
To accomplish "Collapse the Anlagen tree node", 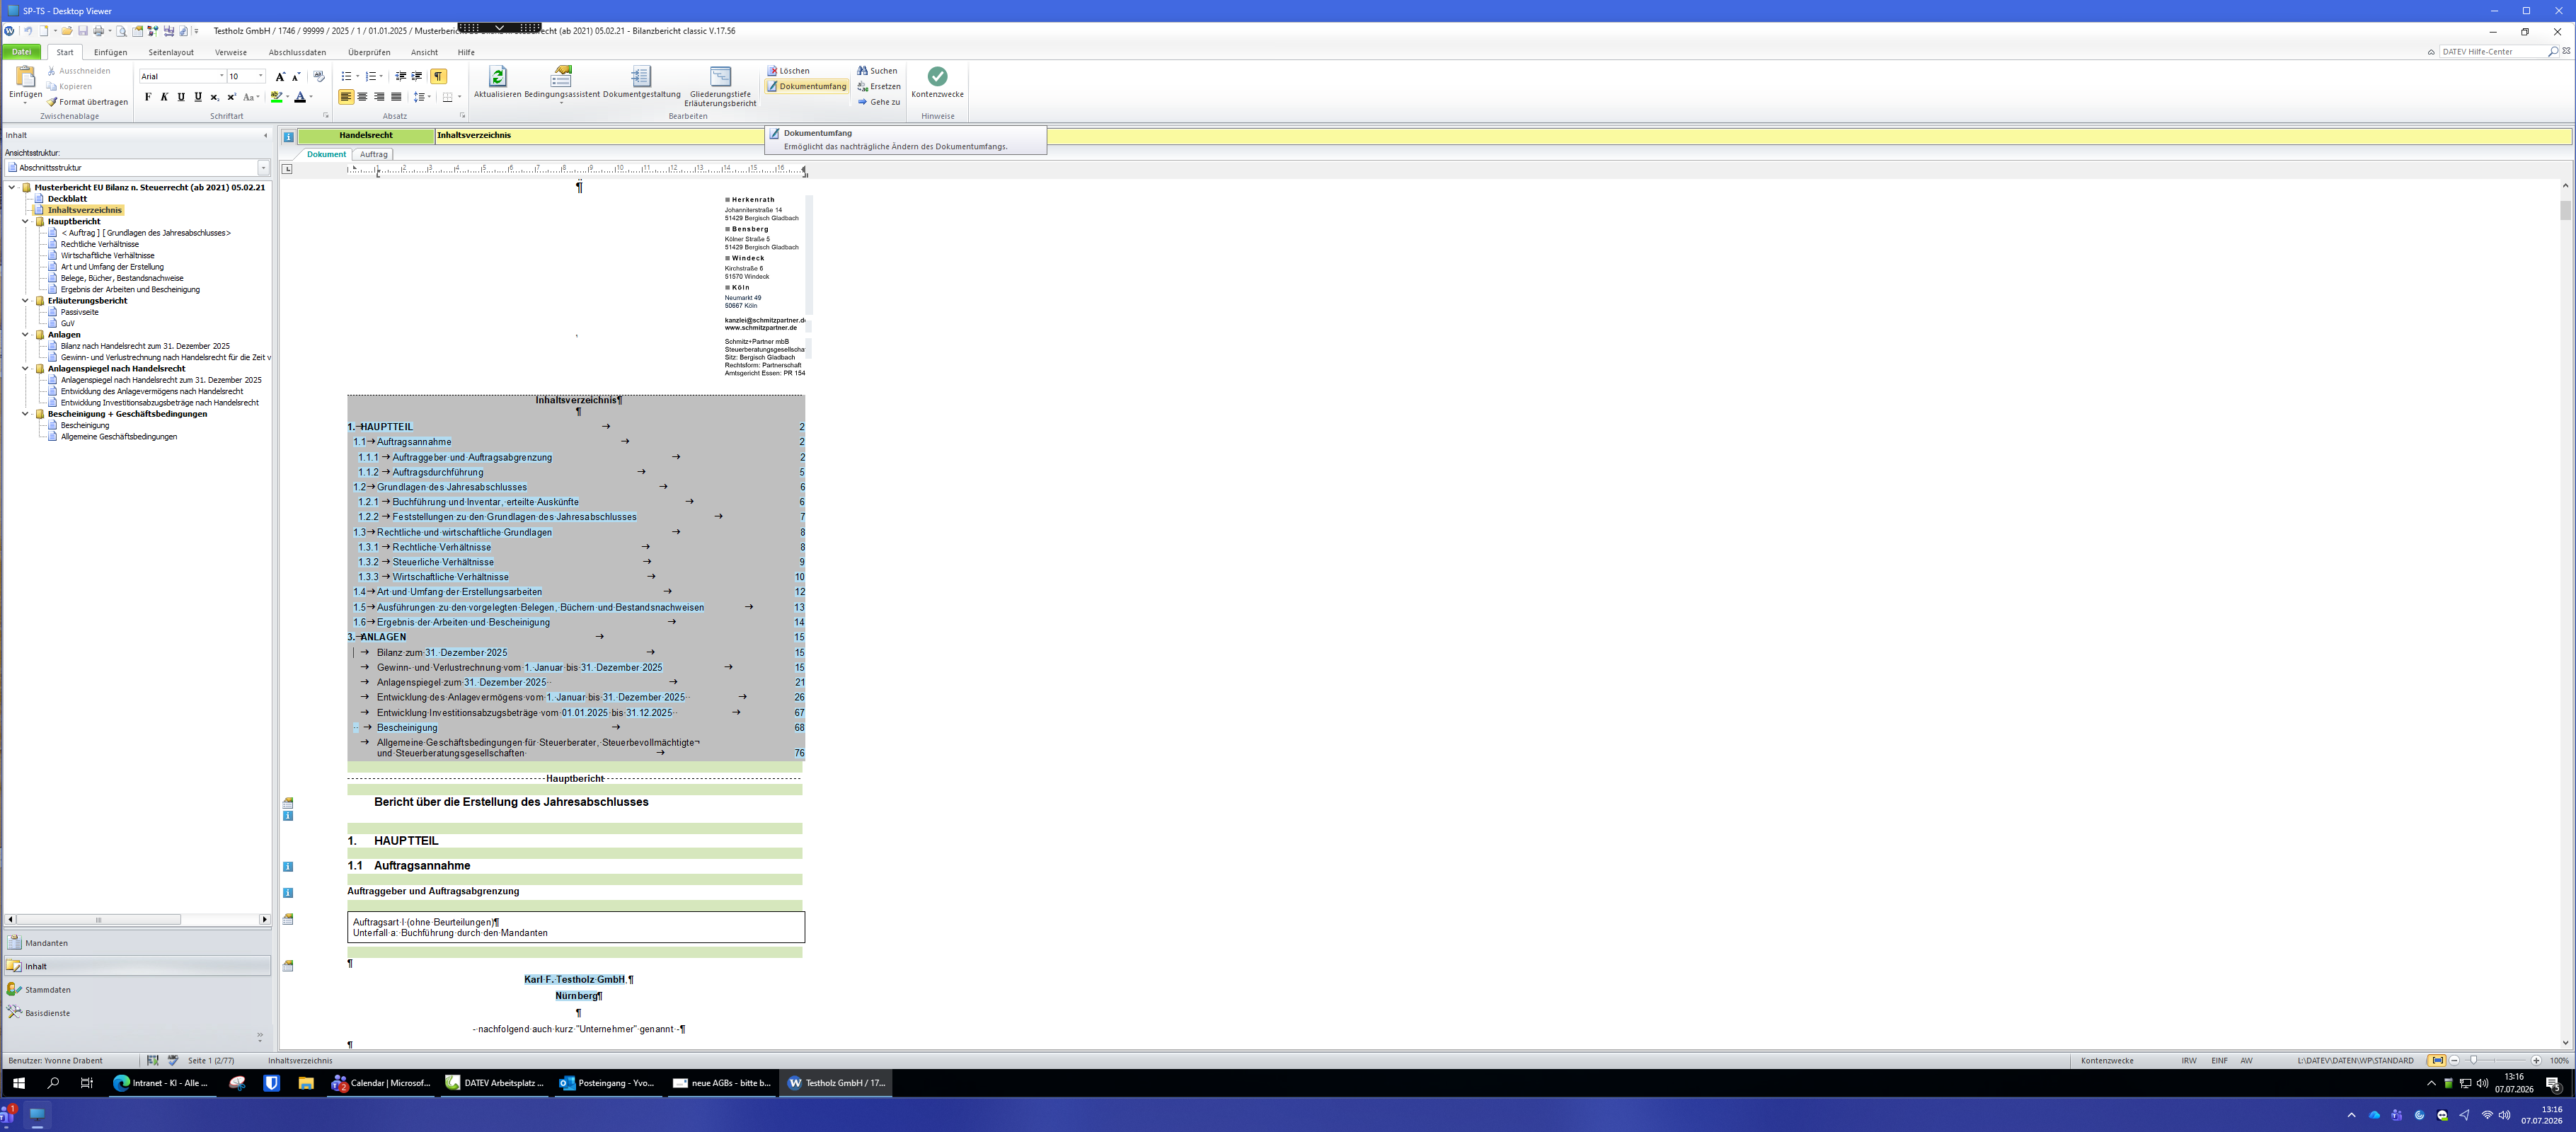I will pyautogui.click(x=25, y=335).
